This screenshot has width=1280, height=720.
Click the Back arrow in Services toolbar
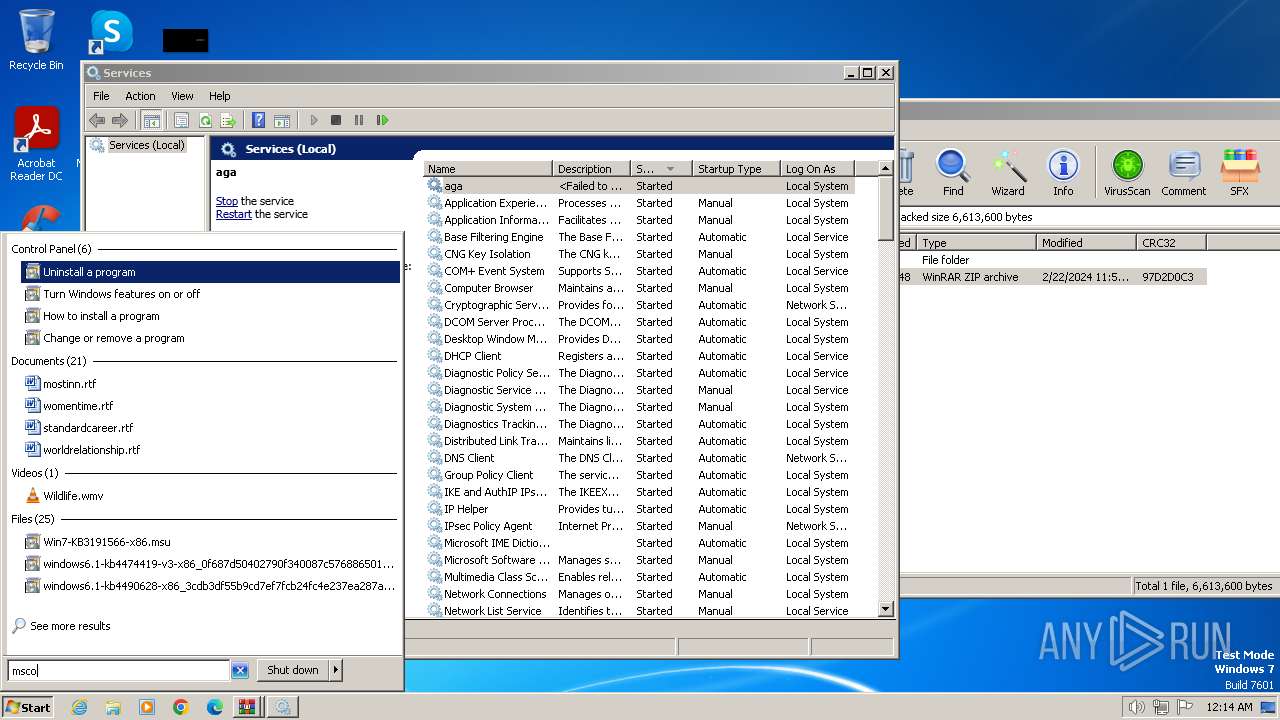pyautogui.click(x=97, y=120)
